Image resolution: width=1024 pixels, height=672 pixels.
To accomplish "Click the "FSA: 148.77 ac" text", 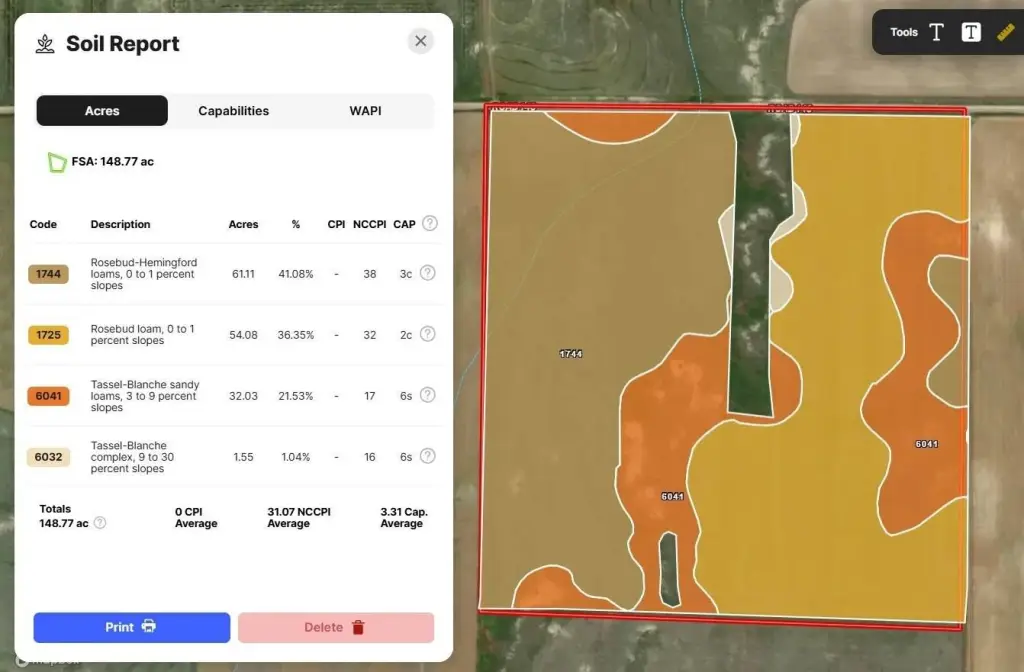I will pos(113,162).
